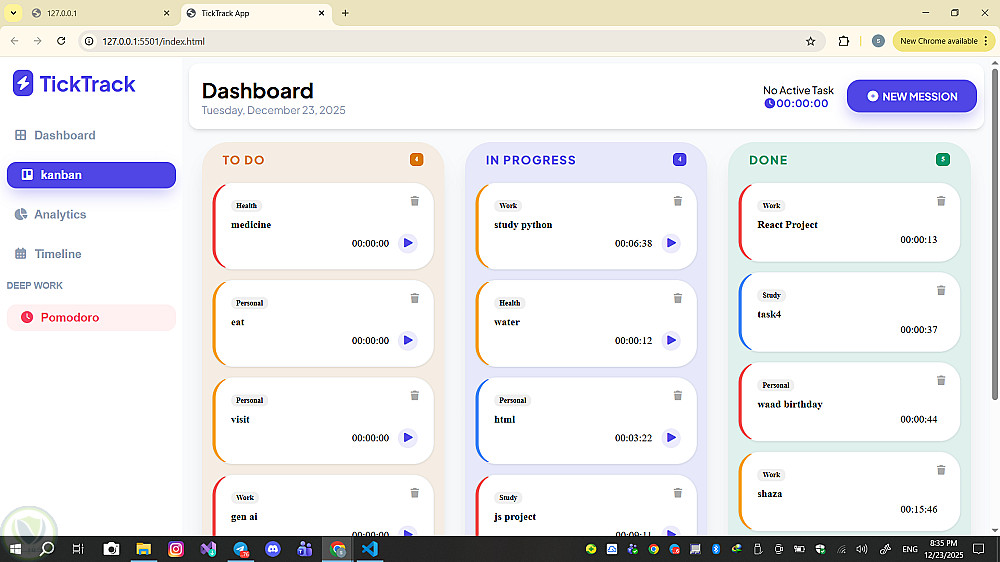Open Windows Start menu

tap(15, 549)
